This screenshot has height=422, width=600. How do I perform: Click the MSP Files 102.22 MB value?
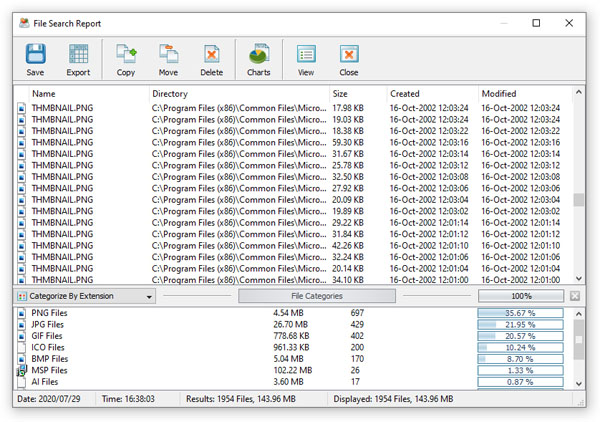pyautogui.click(x=293, y=371)
